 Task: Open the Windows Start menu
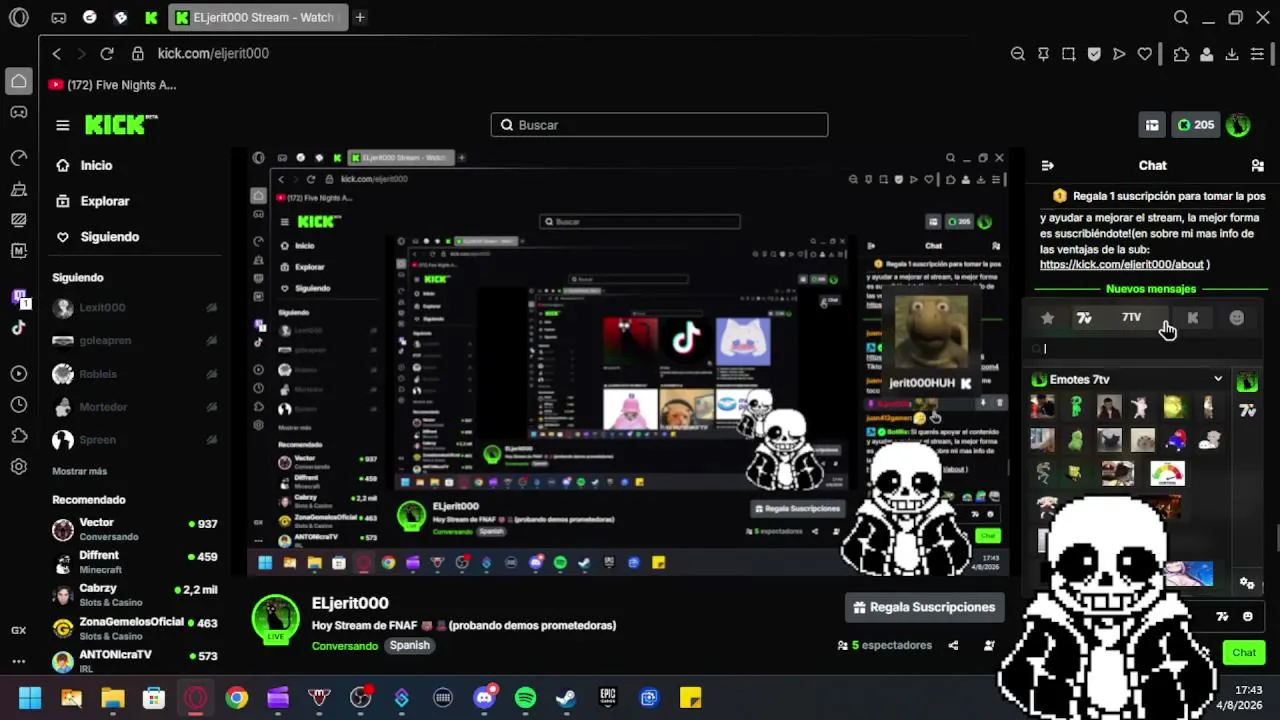[30, 698]
